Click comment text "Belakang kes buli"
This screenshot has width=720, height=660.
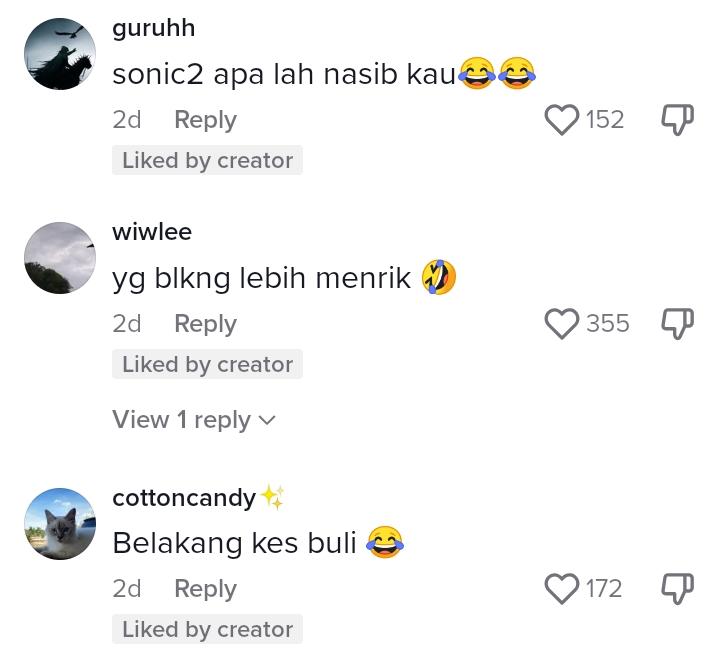click(x=235, y=543)
